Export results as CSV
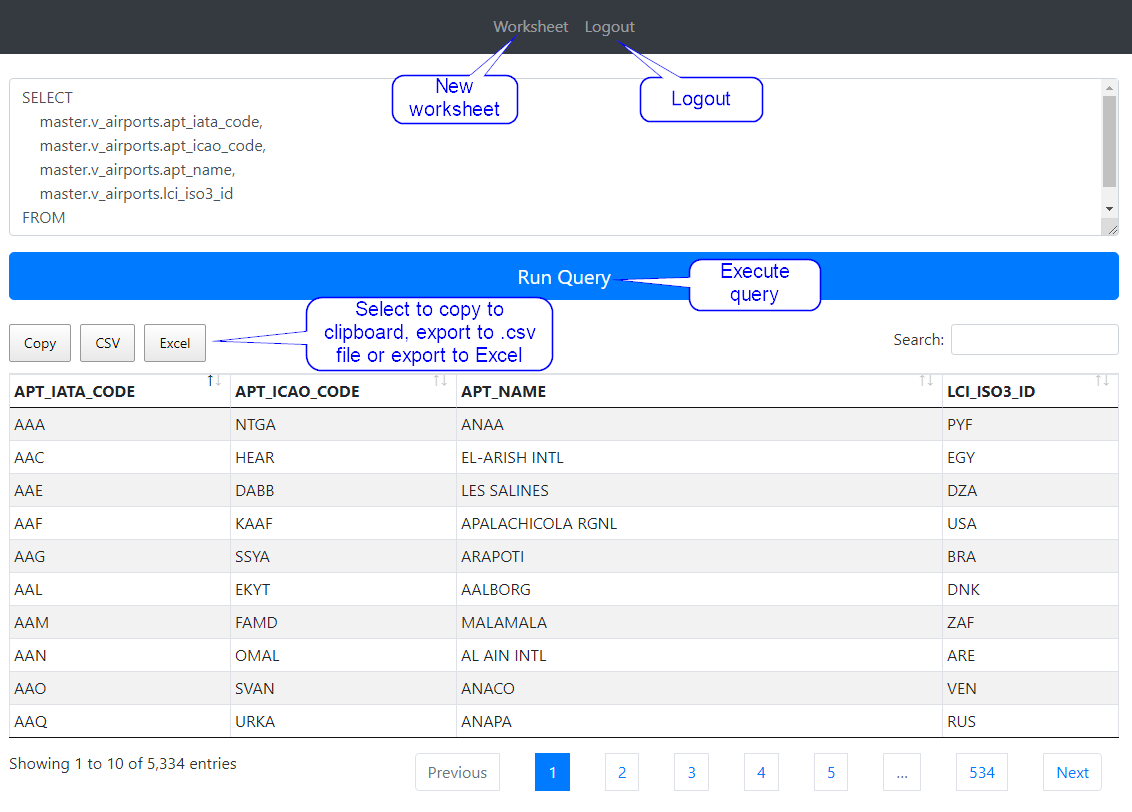 coord(108,343)
